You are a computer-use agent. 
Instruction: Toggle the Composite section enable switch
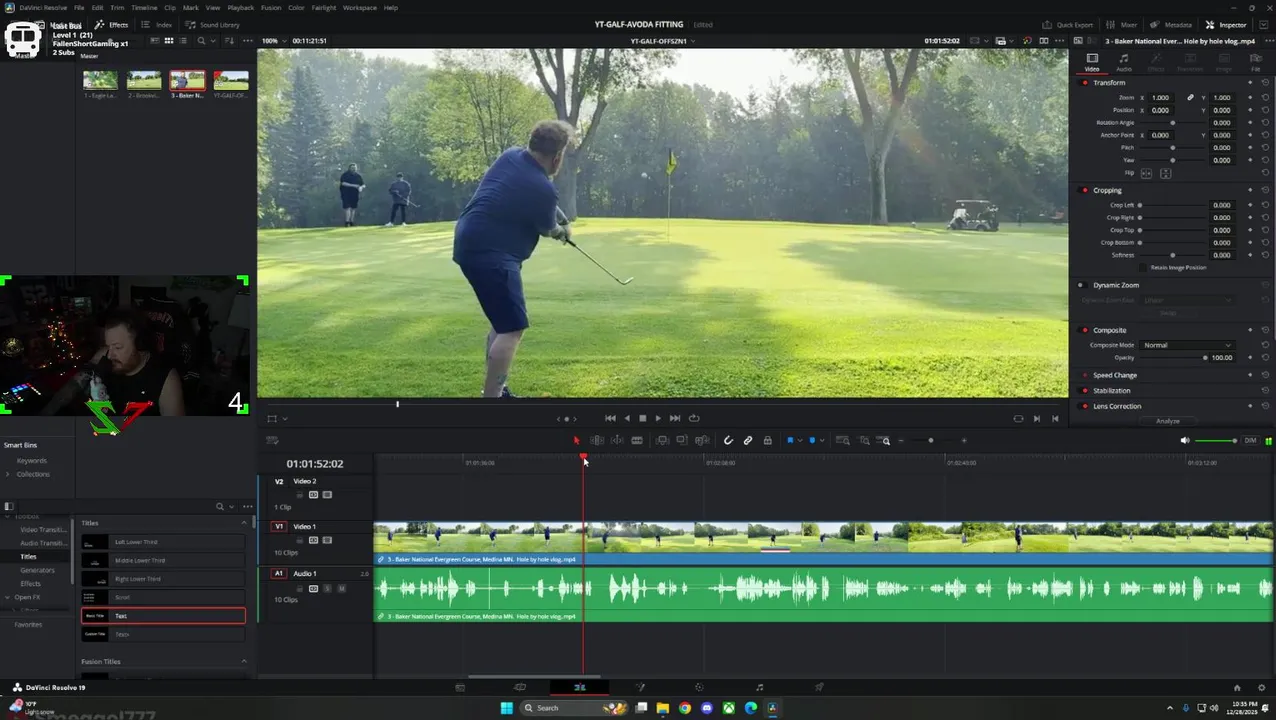click(1085, 330)
